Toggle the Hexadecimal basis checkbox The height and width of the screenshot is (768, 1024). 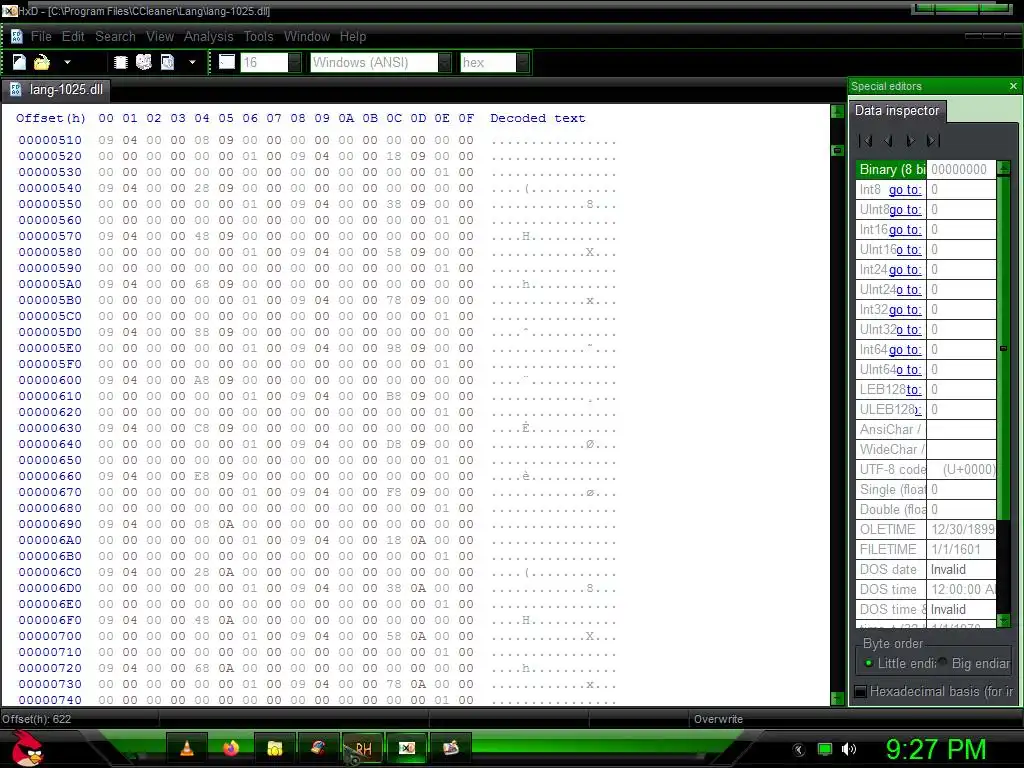[x=861, y=691]
